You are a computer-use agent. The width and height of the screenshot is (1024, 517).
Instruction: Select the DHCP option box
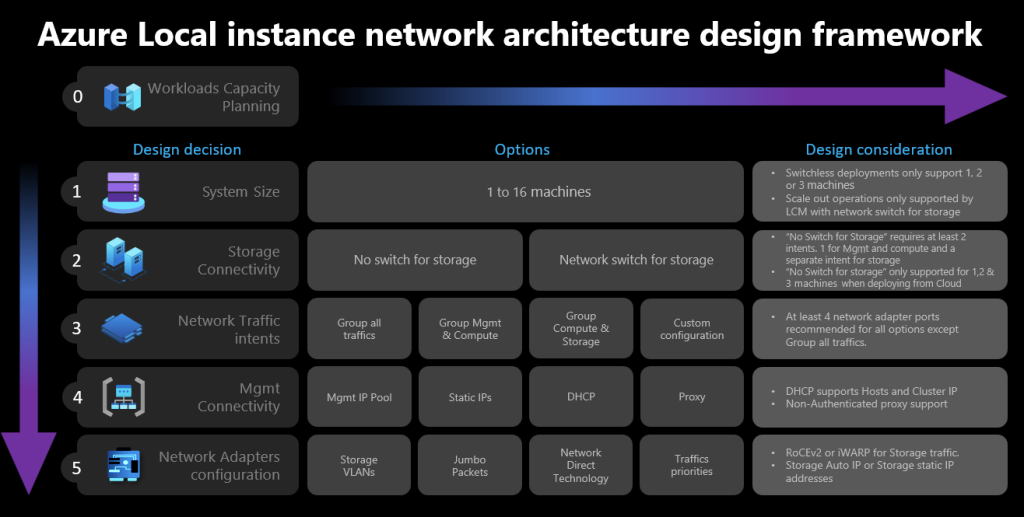click(581, 397)
